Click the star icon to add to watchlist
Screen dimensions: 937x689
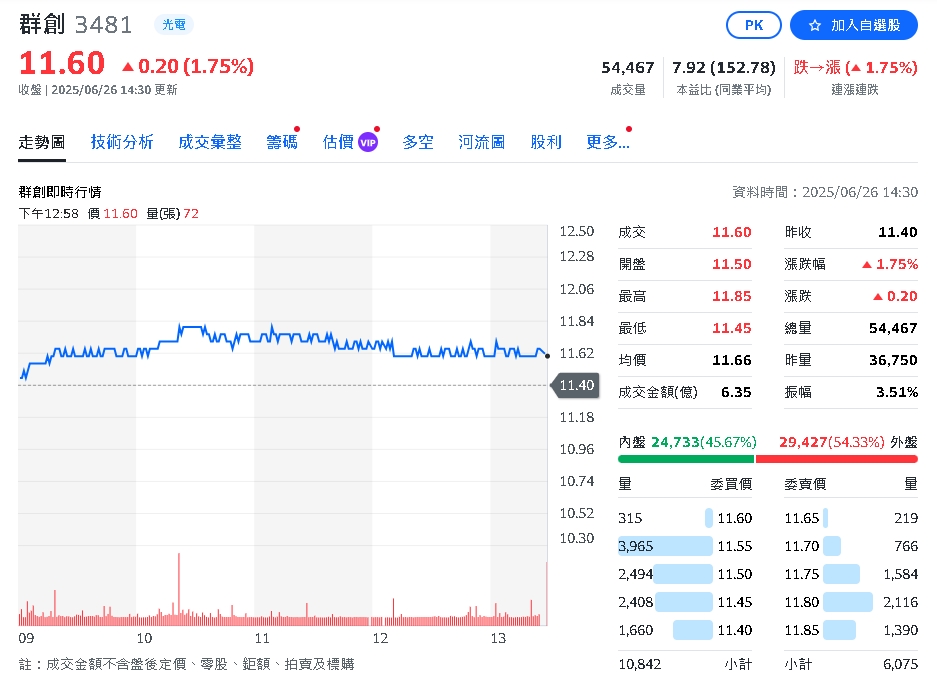click(x=815, y=25)
